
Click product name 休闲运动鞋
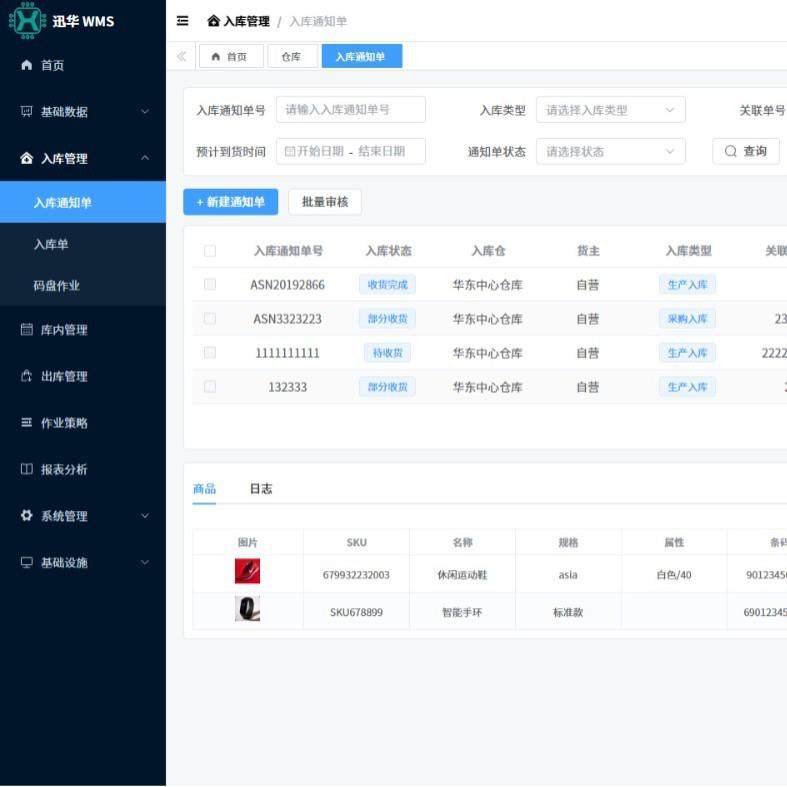point(462,575)
